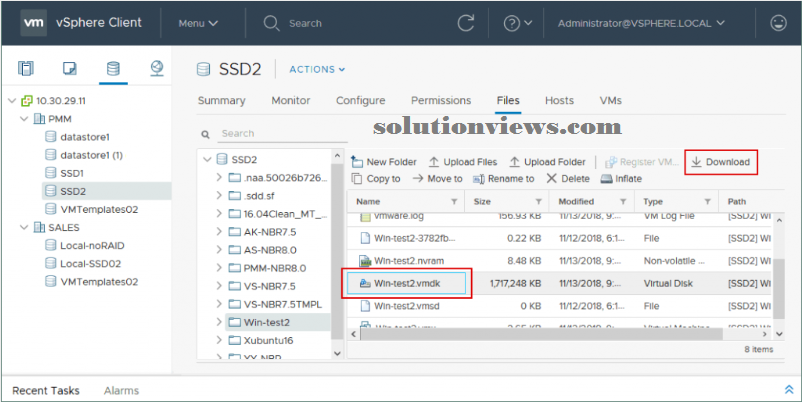Select the Storage inventory icon
This screenshot has width=802, height=402.
click(113, 68)
